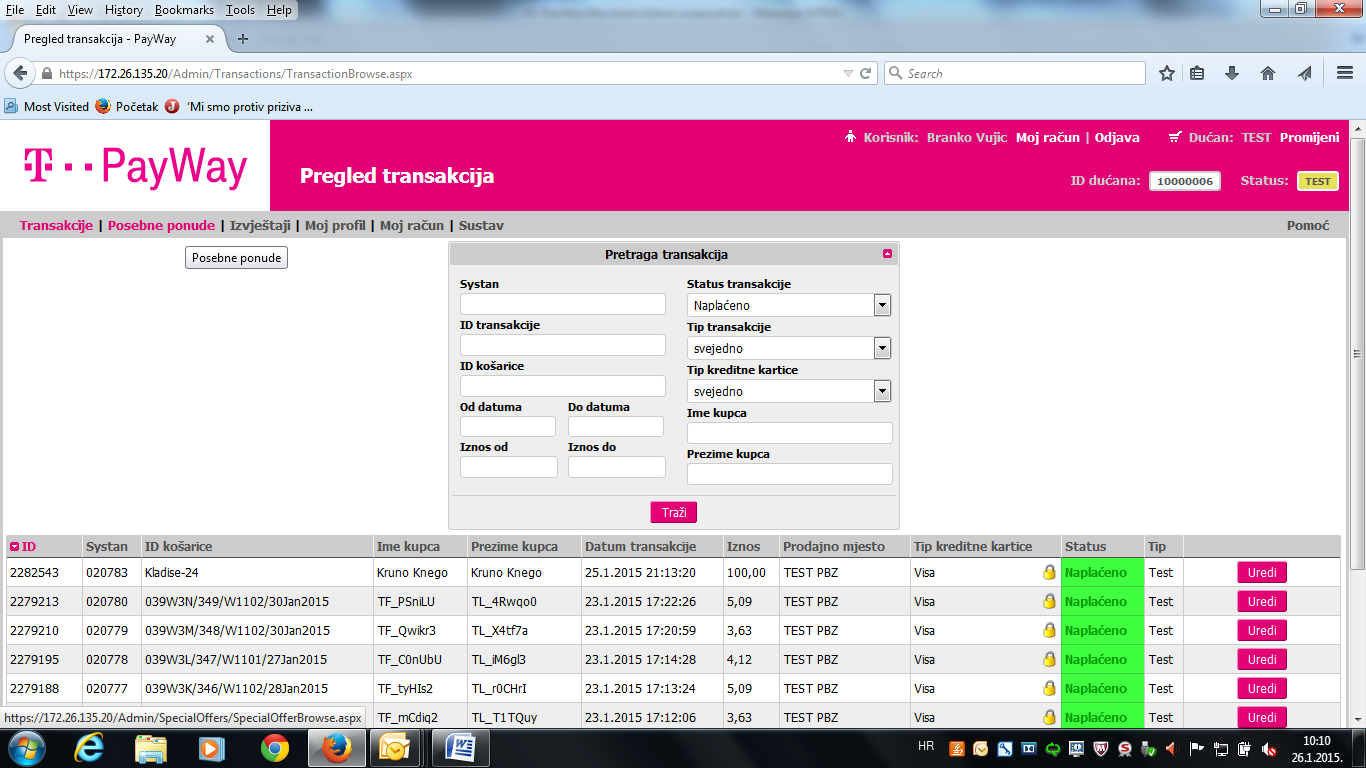The width and height of the screenshot is (1366, 768).
Task: Open the Firefox hamburger menu
Action: 1345,73
